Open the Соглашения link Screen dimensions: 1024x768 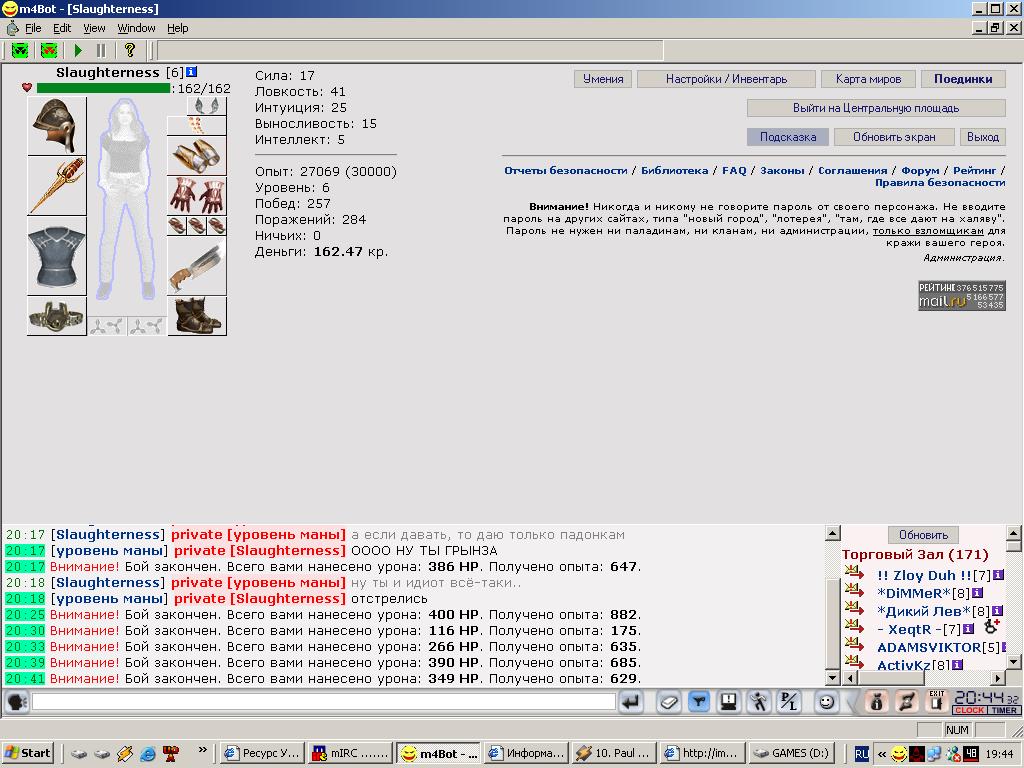click(852, 170)
